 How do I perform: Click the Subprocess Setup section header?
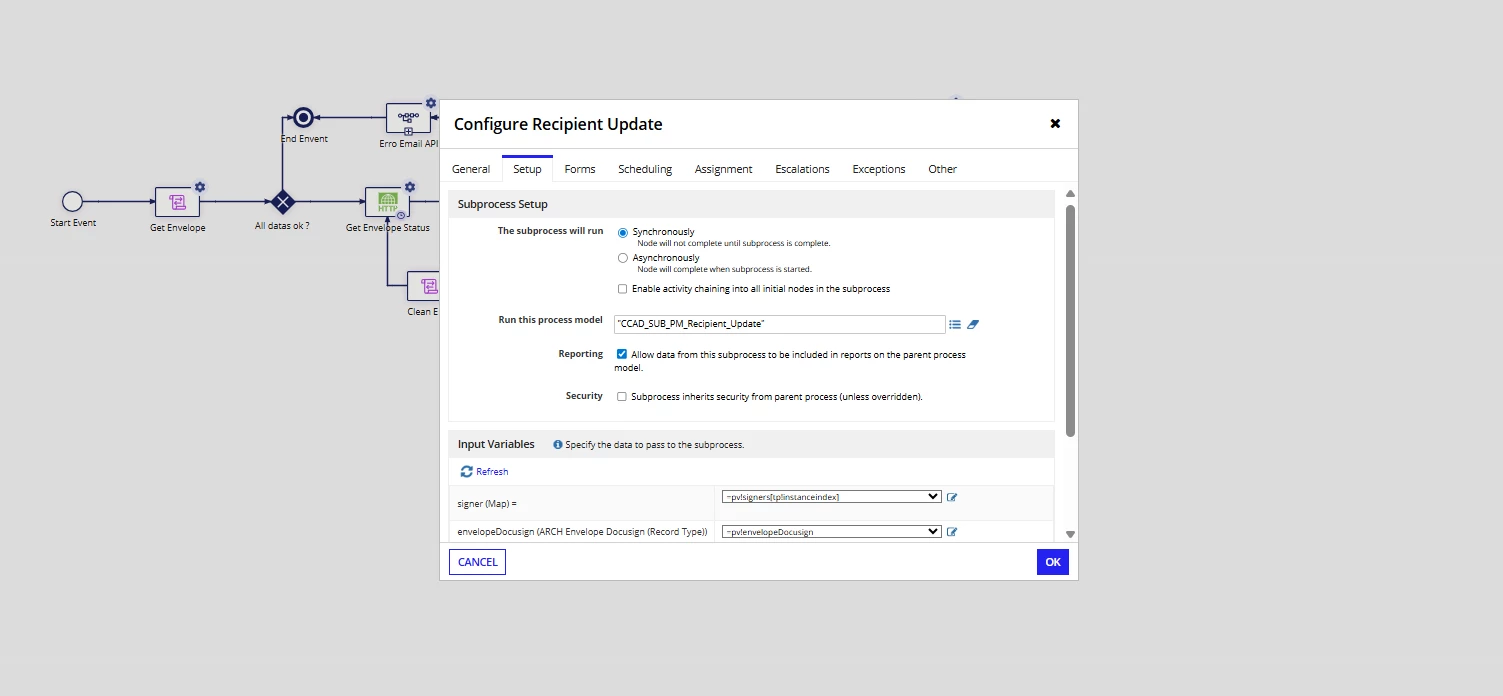(x=751, y=204)
